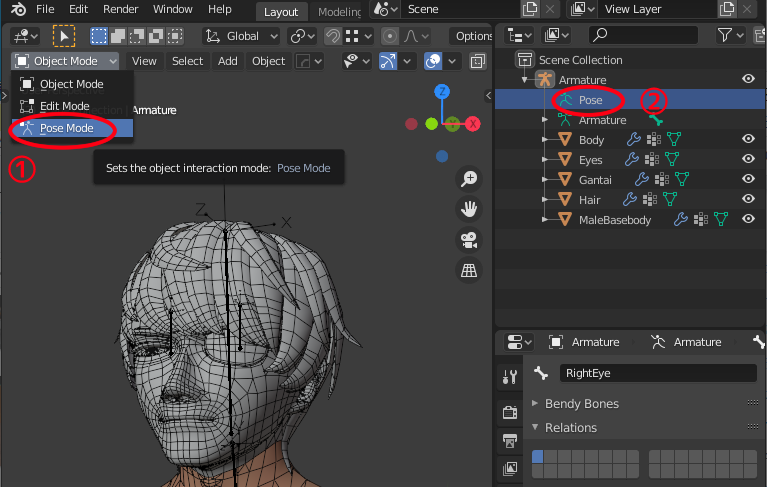Open the viewport Object menu
The image size is (767, 487).
tap(268, 61)
